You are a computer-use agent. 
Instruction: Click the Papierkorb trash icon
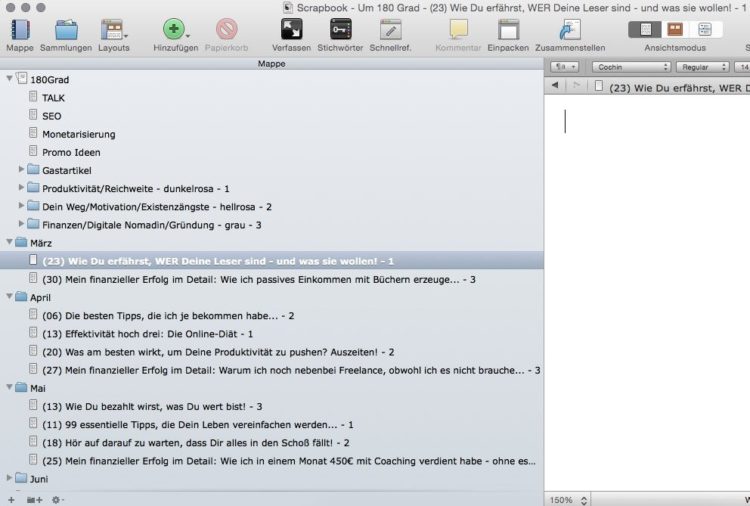[226, 29]
